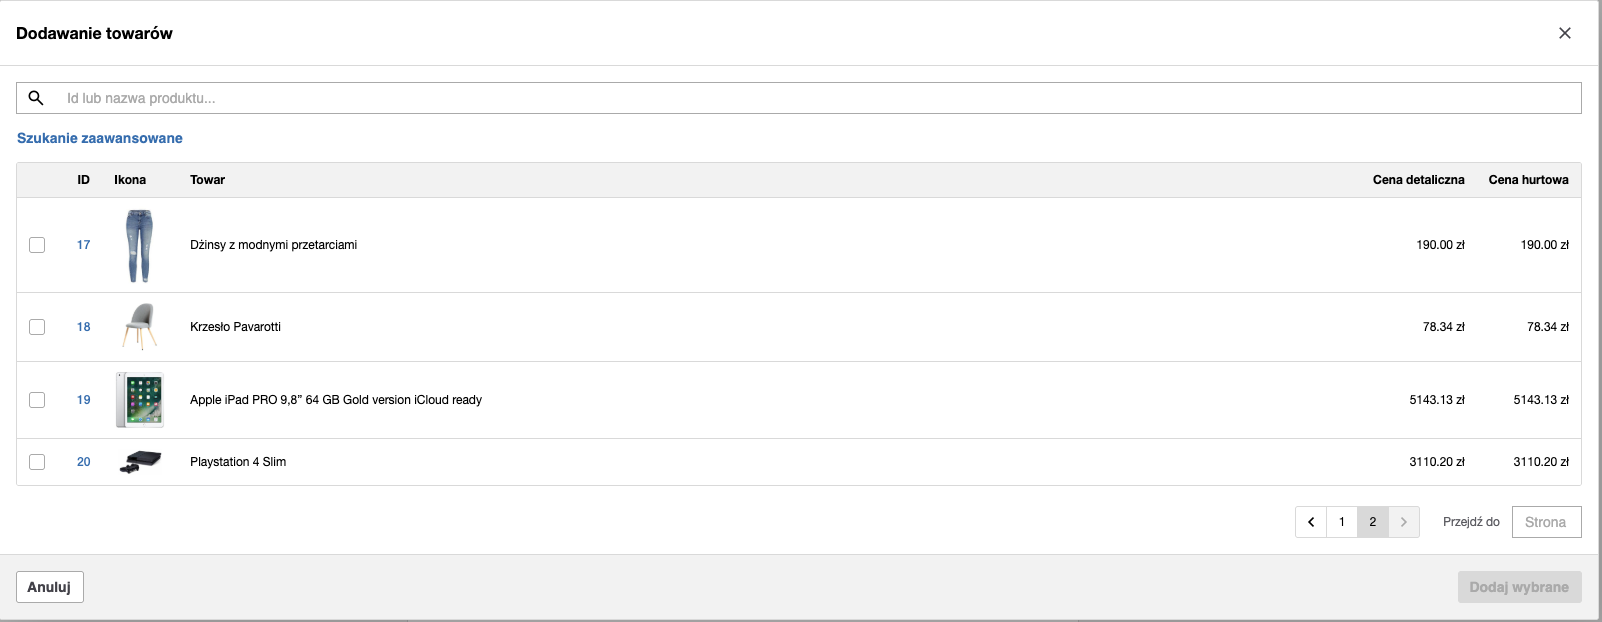Image resolution: width=1602 pixels, height=622 pixels.
Task: Click the jeans product thumbnail
Action: (139, 245)
